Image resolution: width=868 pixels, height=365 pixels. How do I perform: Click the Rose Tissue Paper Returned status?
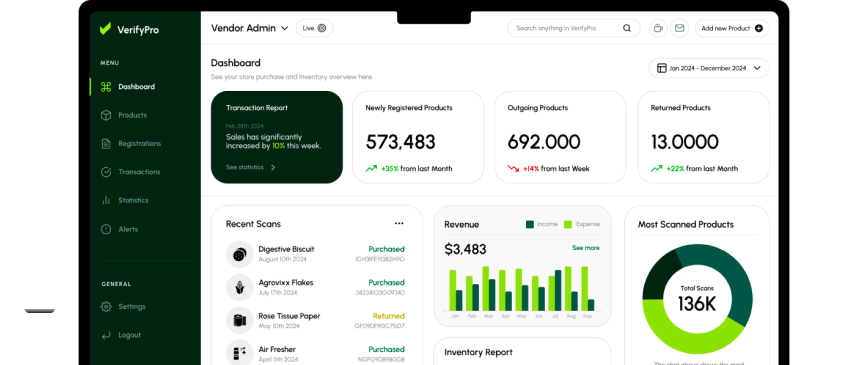click(x=389, y=316)
